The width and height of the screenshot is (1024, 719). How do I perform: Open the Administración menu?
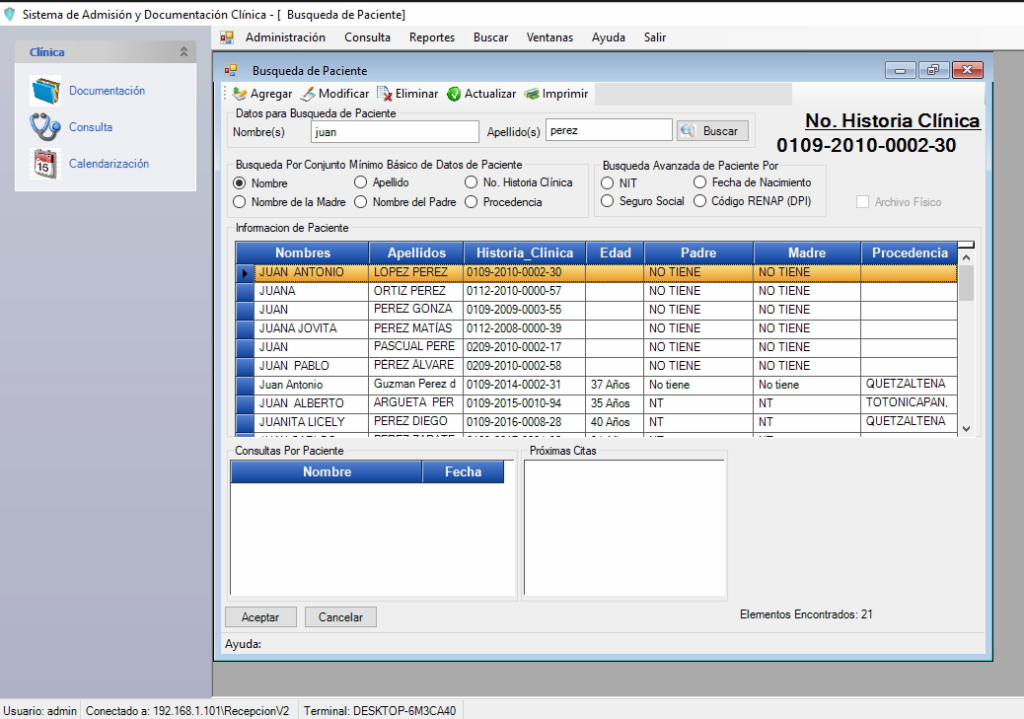coord(285,38)
